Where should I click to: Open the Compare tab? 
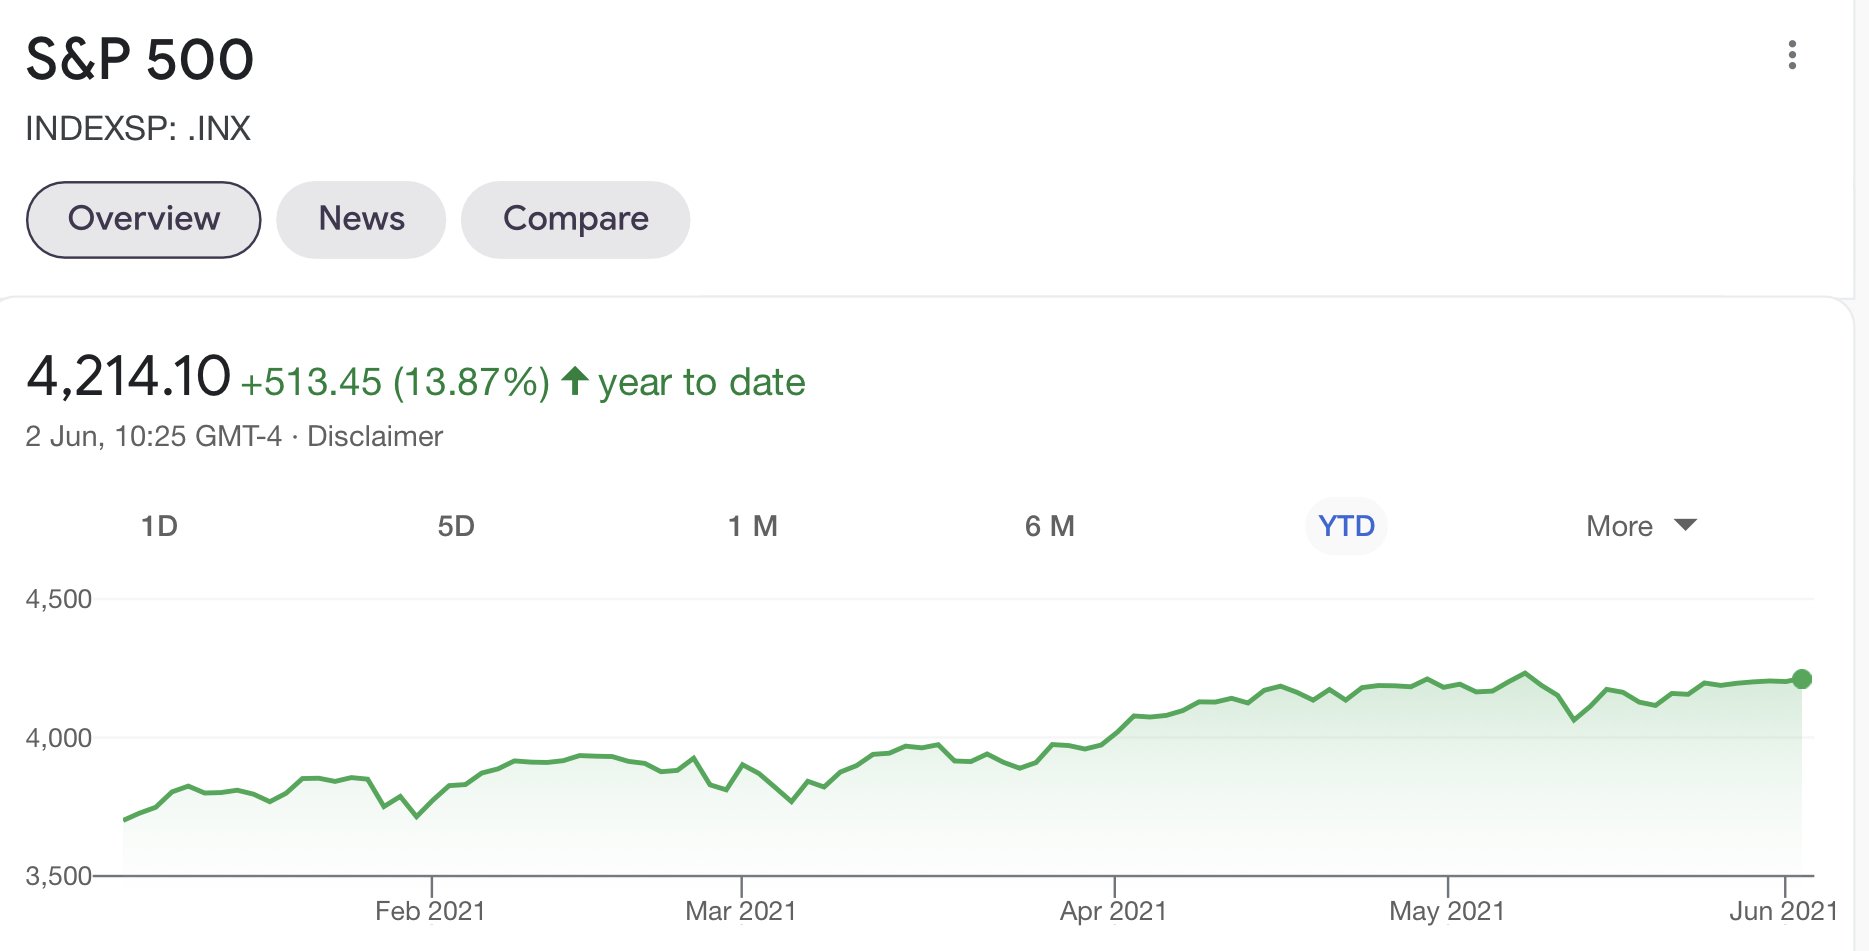point(575,219)
